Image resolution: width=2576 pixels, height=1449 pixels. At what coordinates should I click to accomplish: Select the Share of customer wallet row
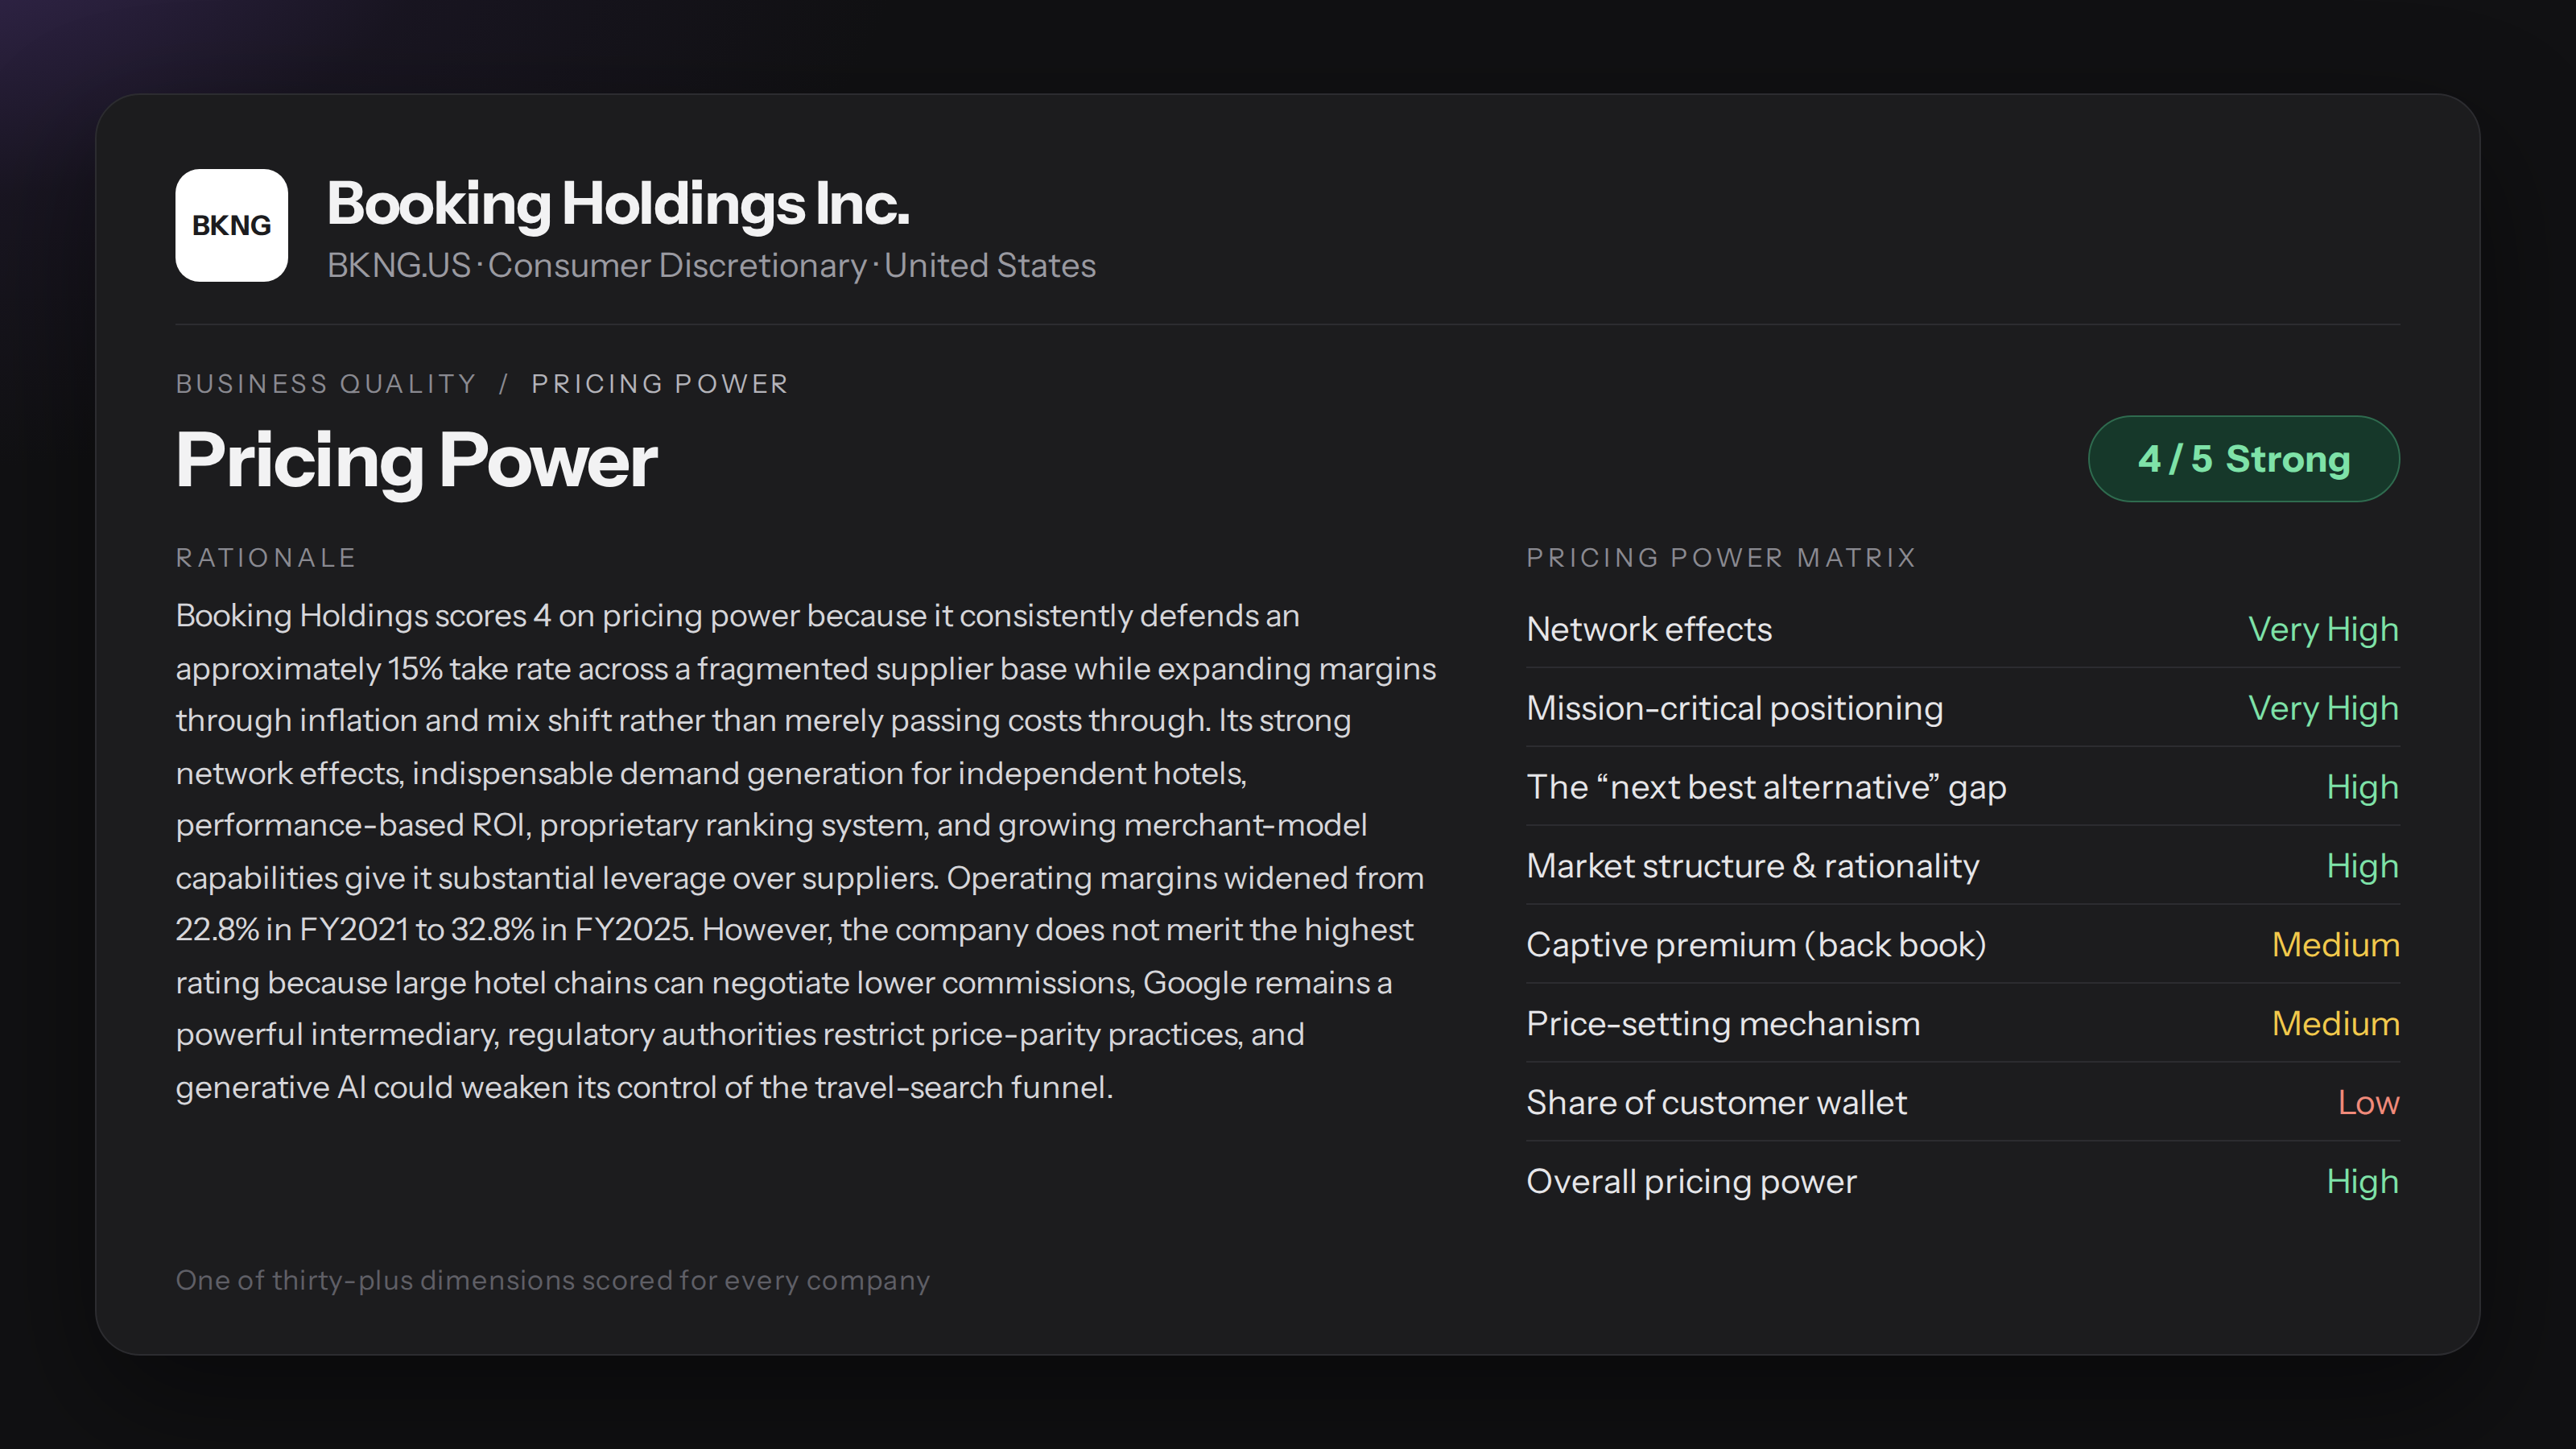tap(1962, 1102)
